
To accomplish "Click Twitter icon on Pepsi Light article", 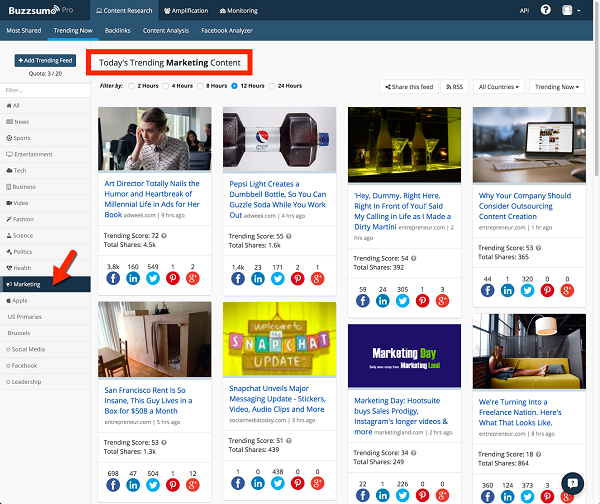I will tap(277, 279).
